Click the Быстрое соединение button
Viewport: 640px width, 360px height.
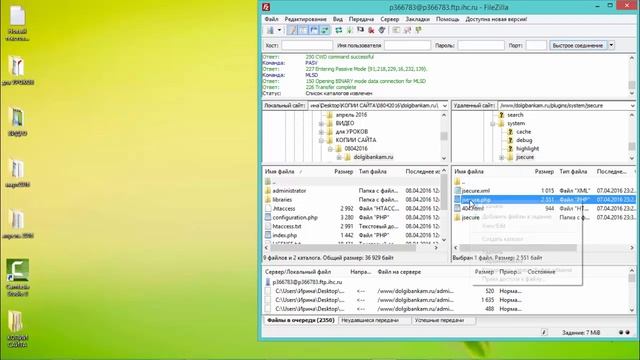tap(578, 45)
